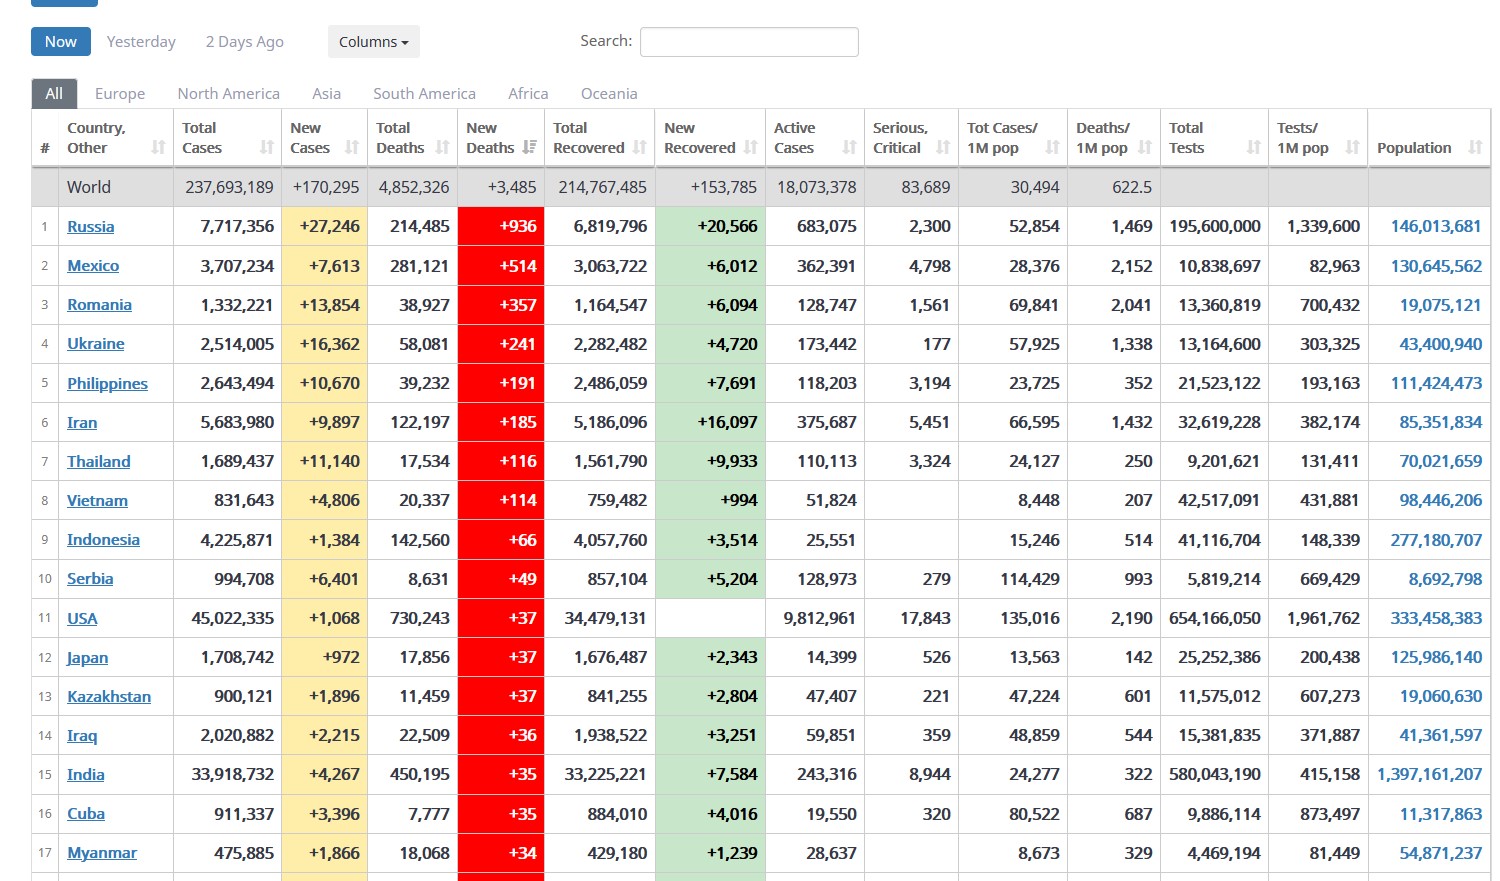Switch to 2 Days Ago data

point(244,42)
